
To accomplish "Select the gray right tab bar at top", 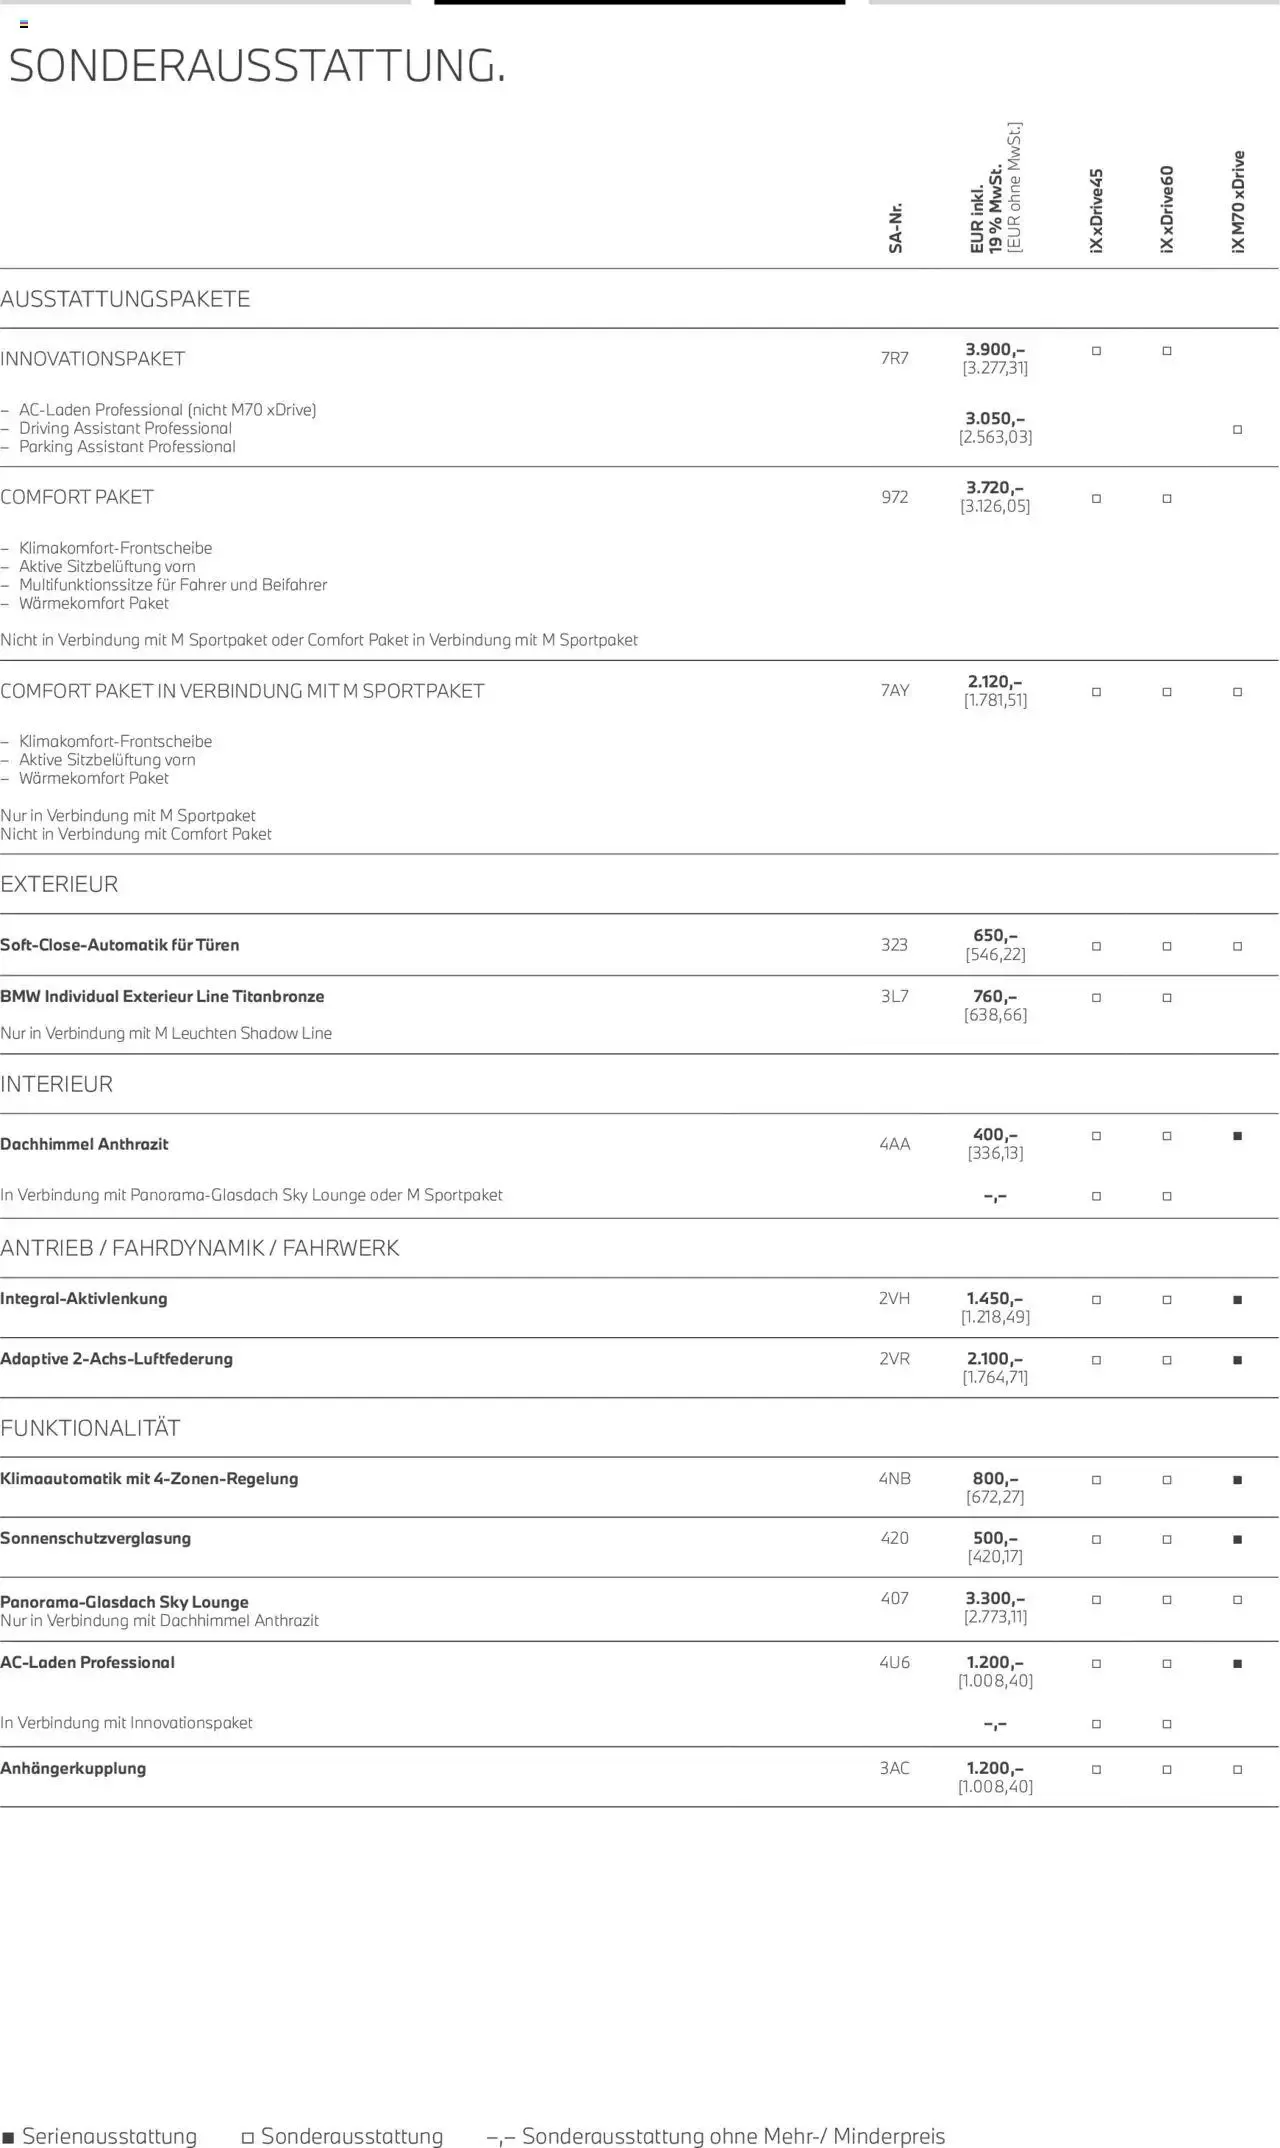I will point(1074,2).
